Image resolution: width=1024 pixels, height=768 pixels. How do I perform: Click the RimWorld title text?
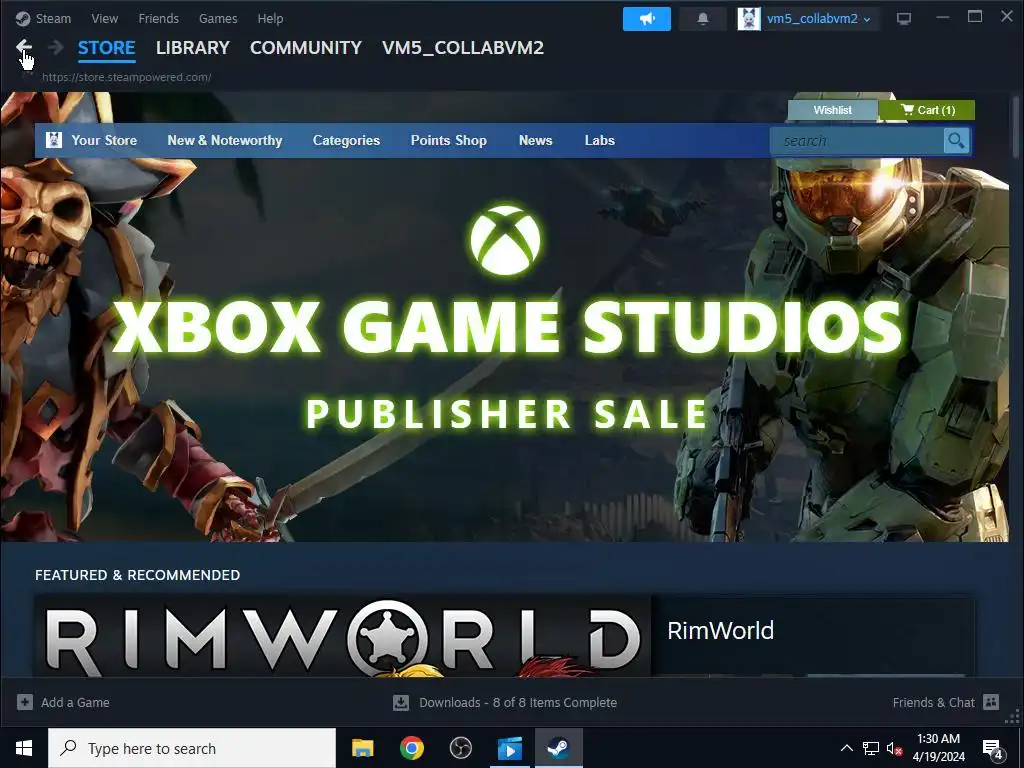[720, 630]
